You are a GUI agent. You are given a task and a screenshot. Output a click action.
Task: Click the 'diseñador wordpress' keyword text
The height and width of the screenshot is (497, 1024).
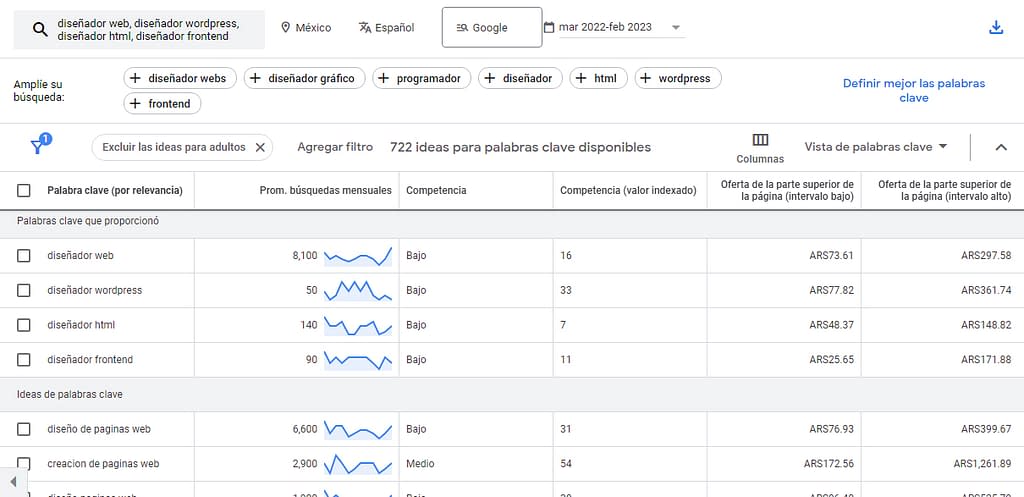coord(95,291)
